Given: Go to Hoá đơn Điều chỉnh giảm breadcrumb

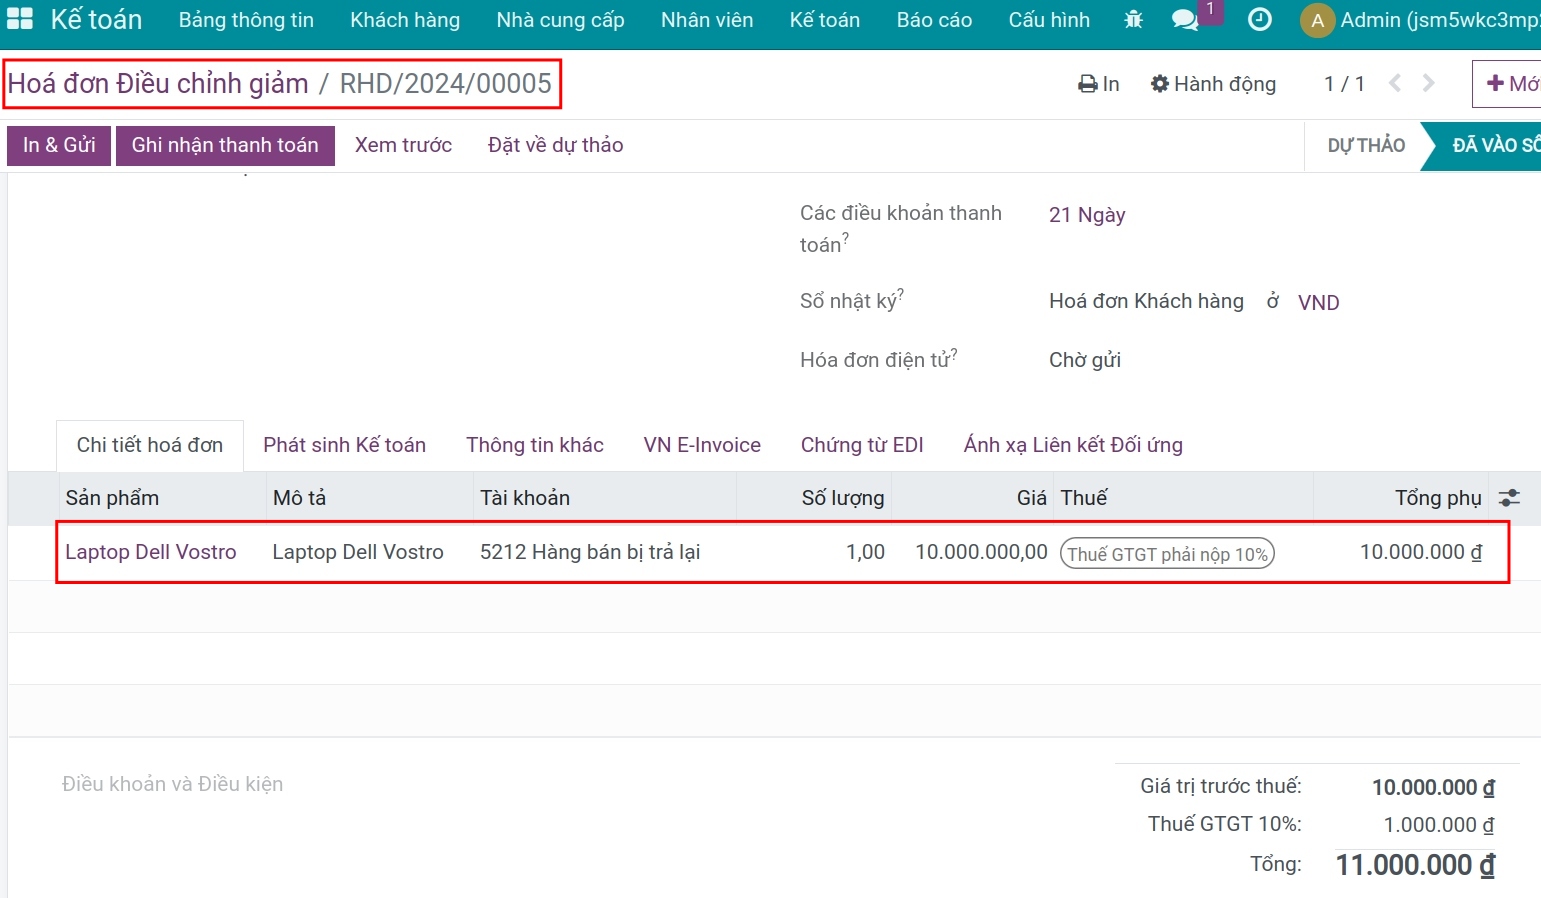Looking at the screenshot, I should point(158,83).
